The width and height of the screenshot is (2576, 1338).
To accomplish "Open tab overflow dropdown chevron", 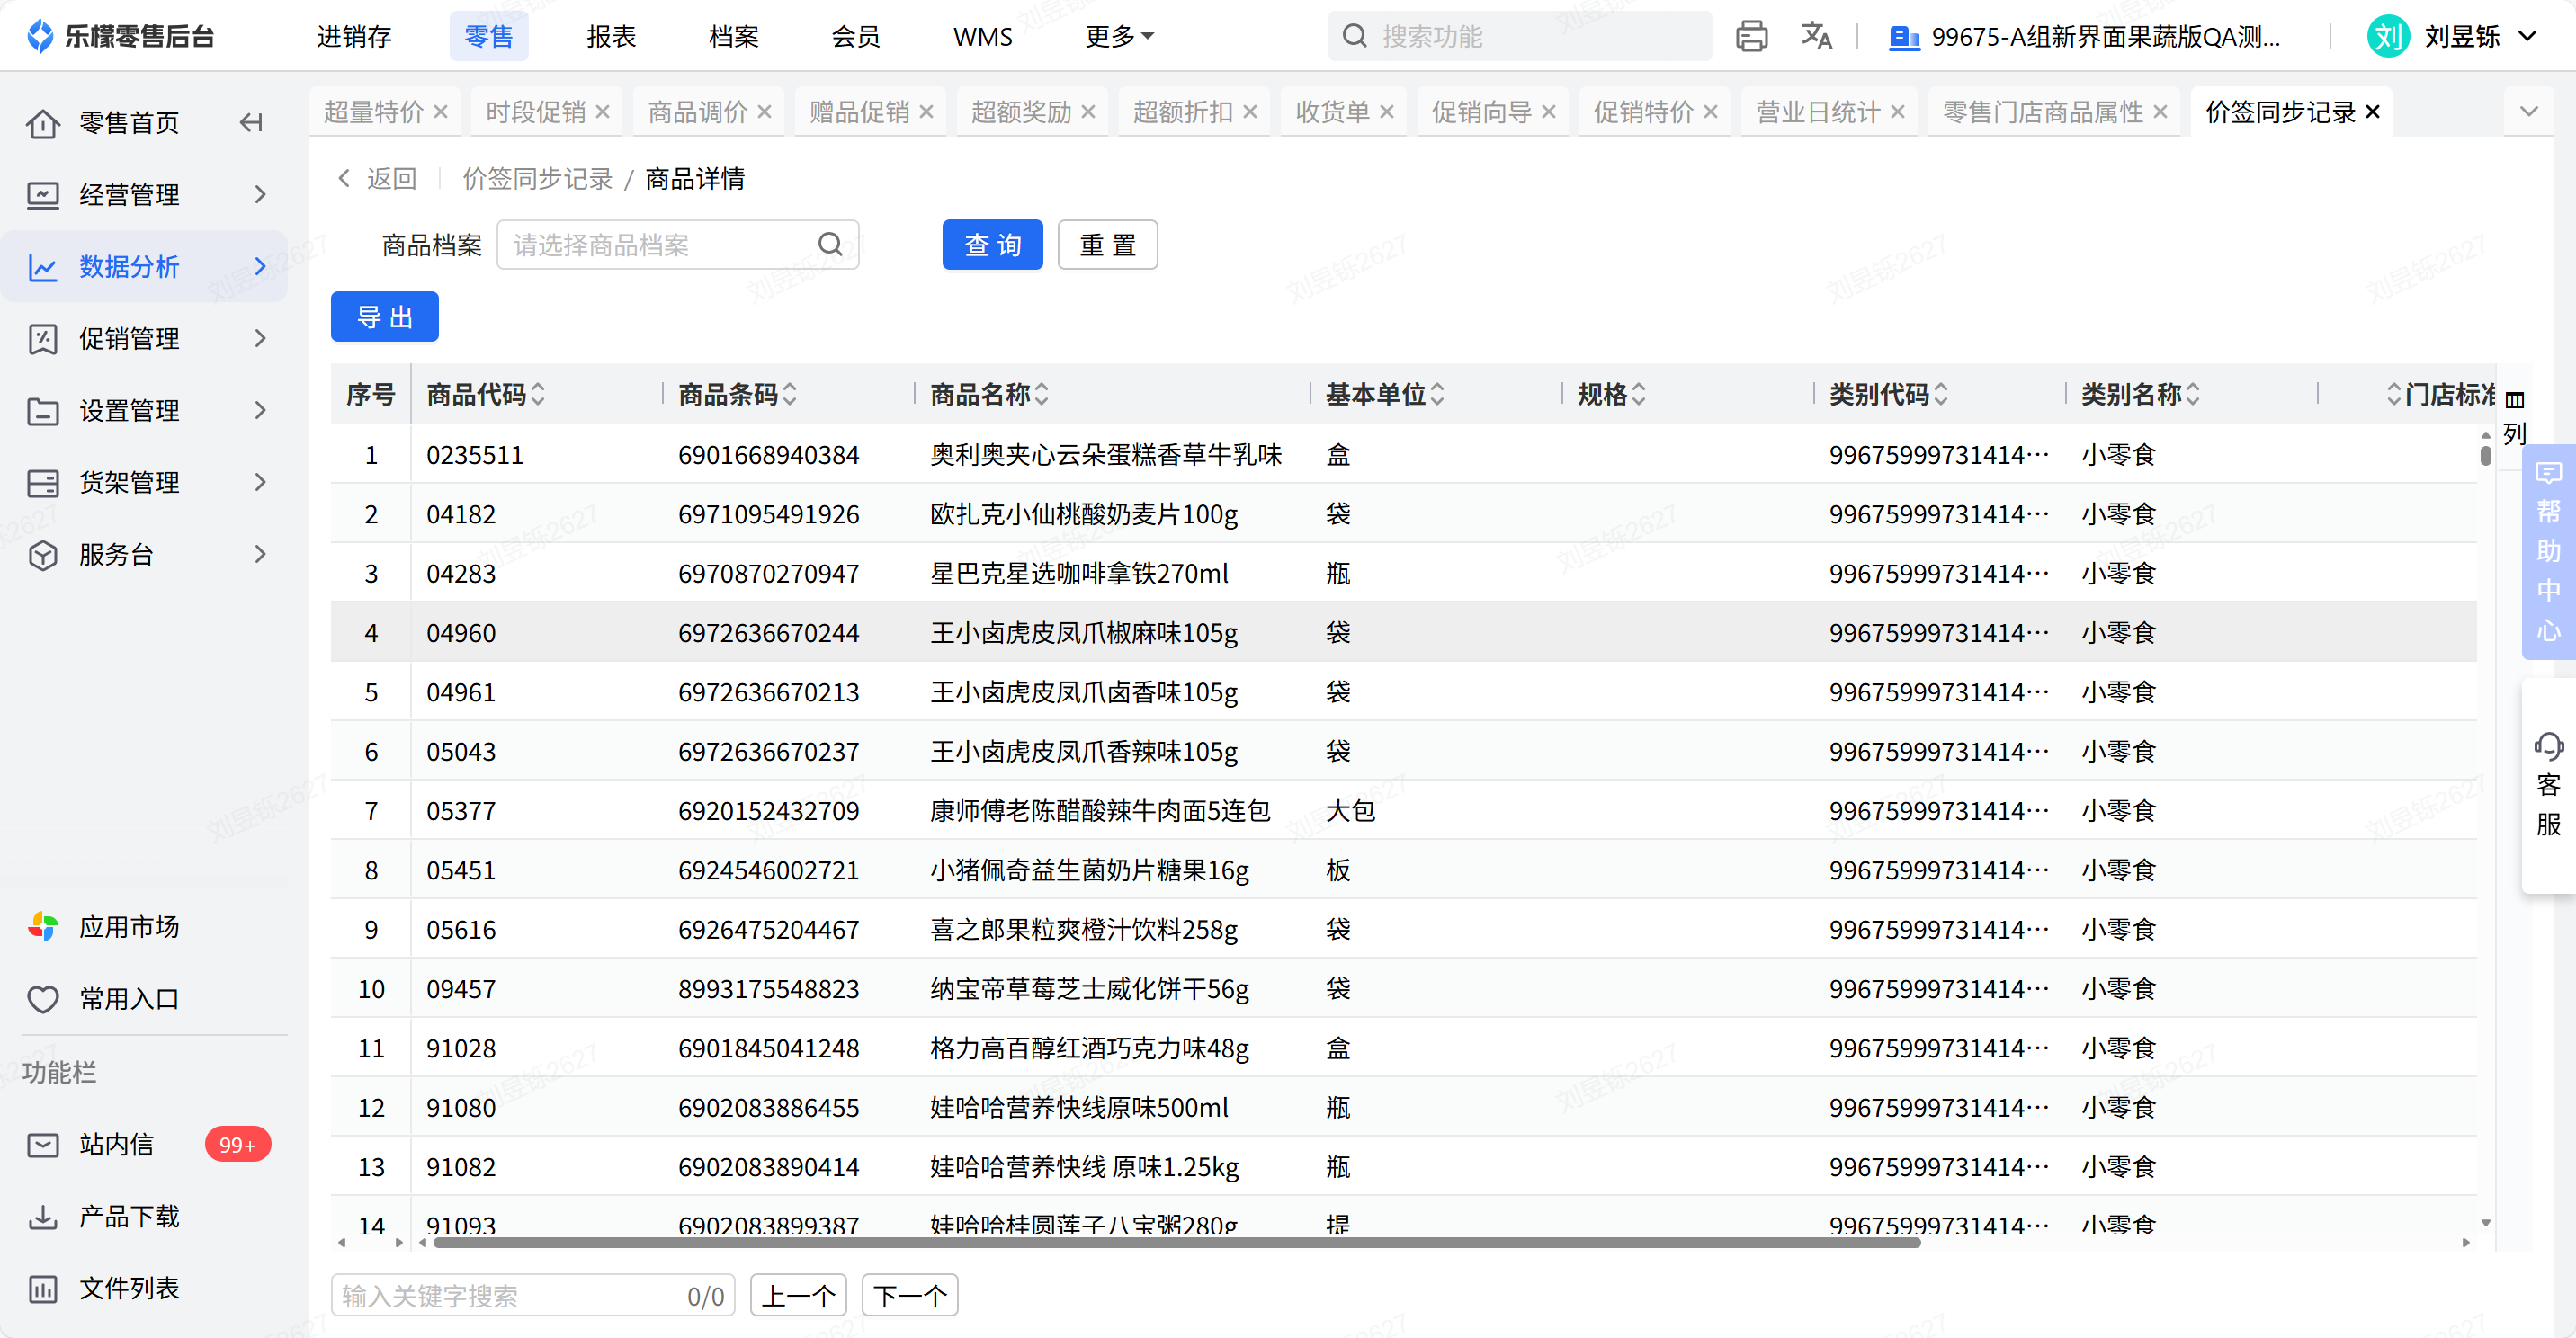I will click(x=2528, y=111).
